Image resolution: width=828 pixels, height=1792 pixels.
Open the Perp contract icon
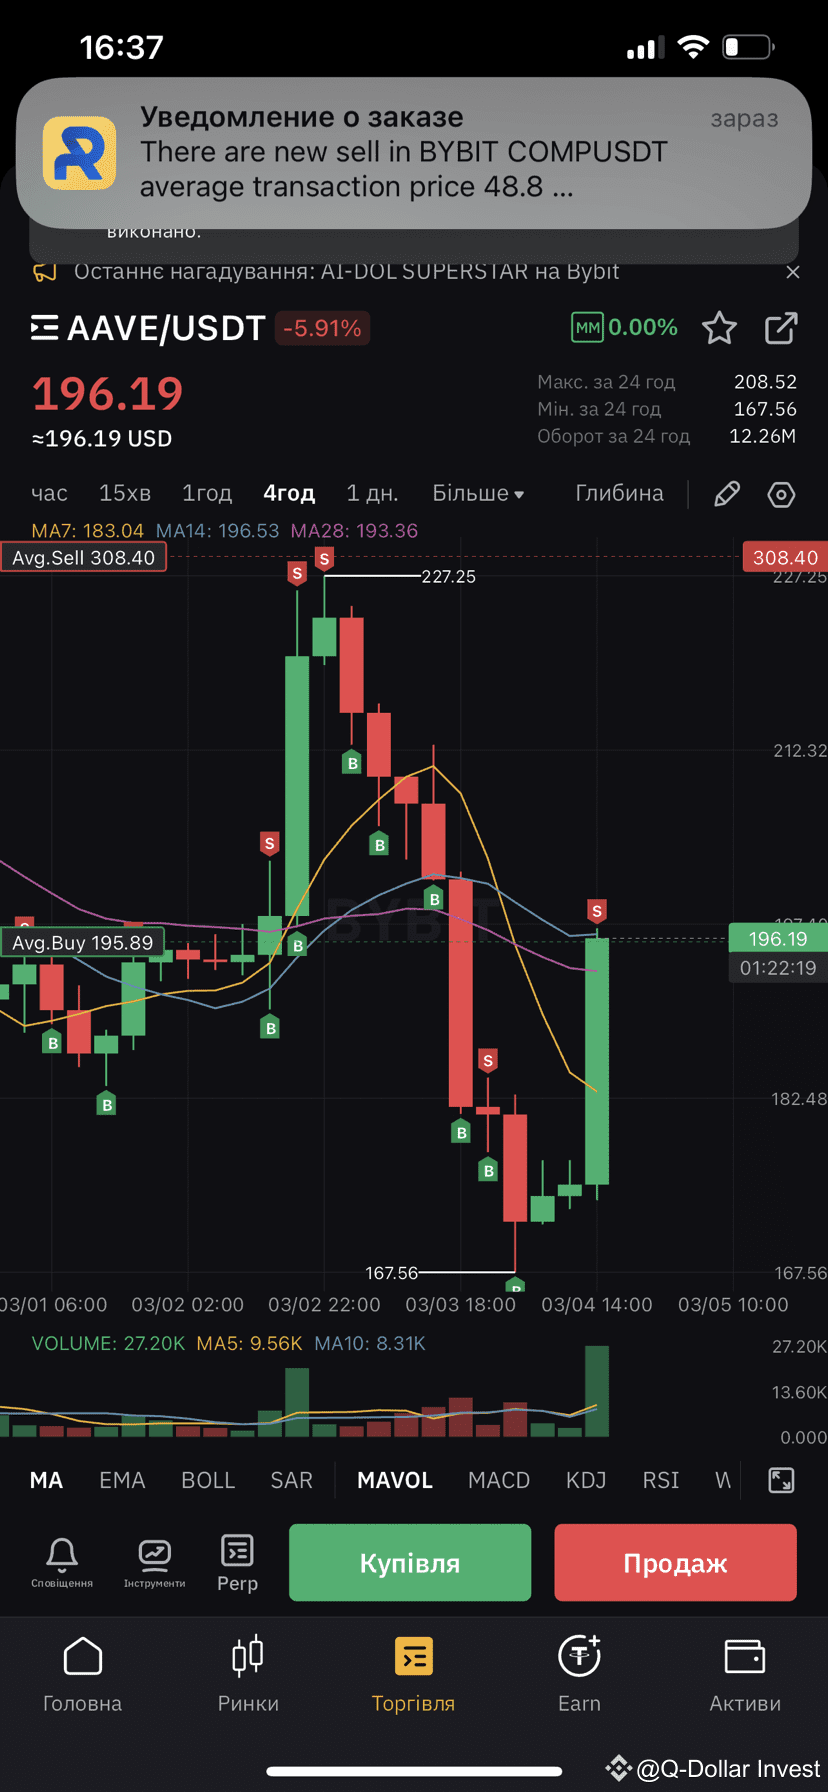click(x=237, y=1562)
